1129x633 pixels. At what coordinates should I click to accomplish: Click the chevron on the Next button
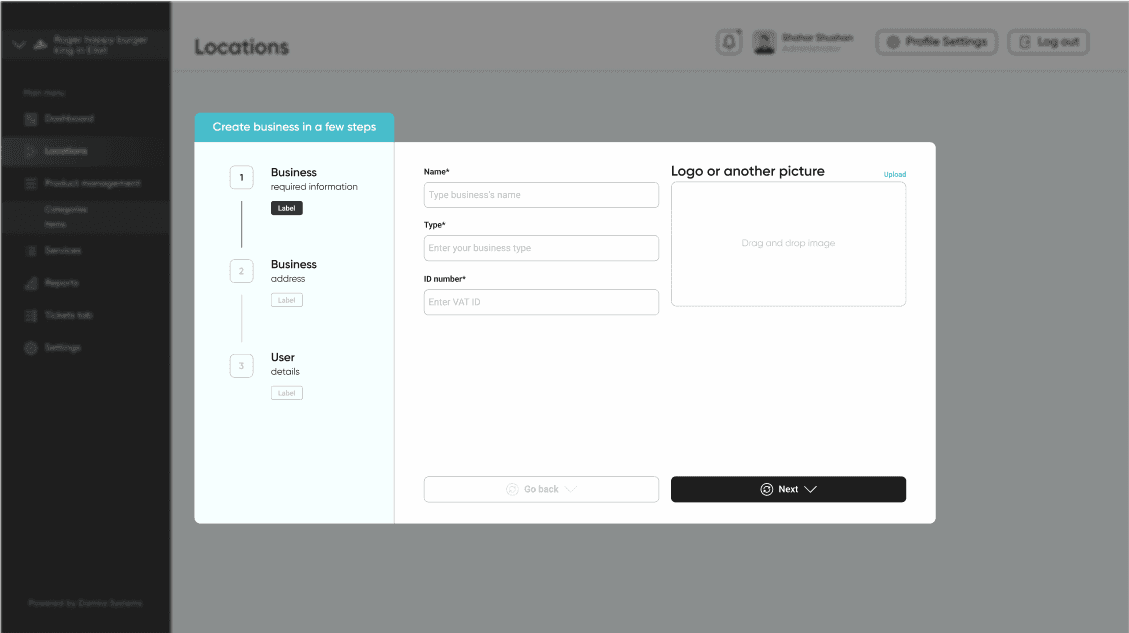tap(810, 489)
